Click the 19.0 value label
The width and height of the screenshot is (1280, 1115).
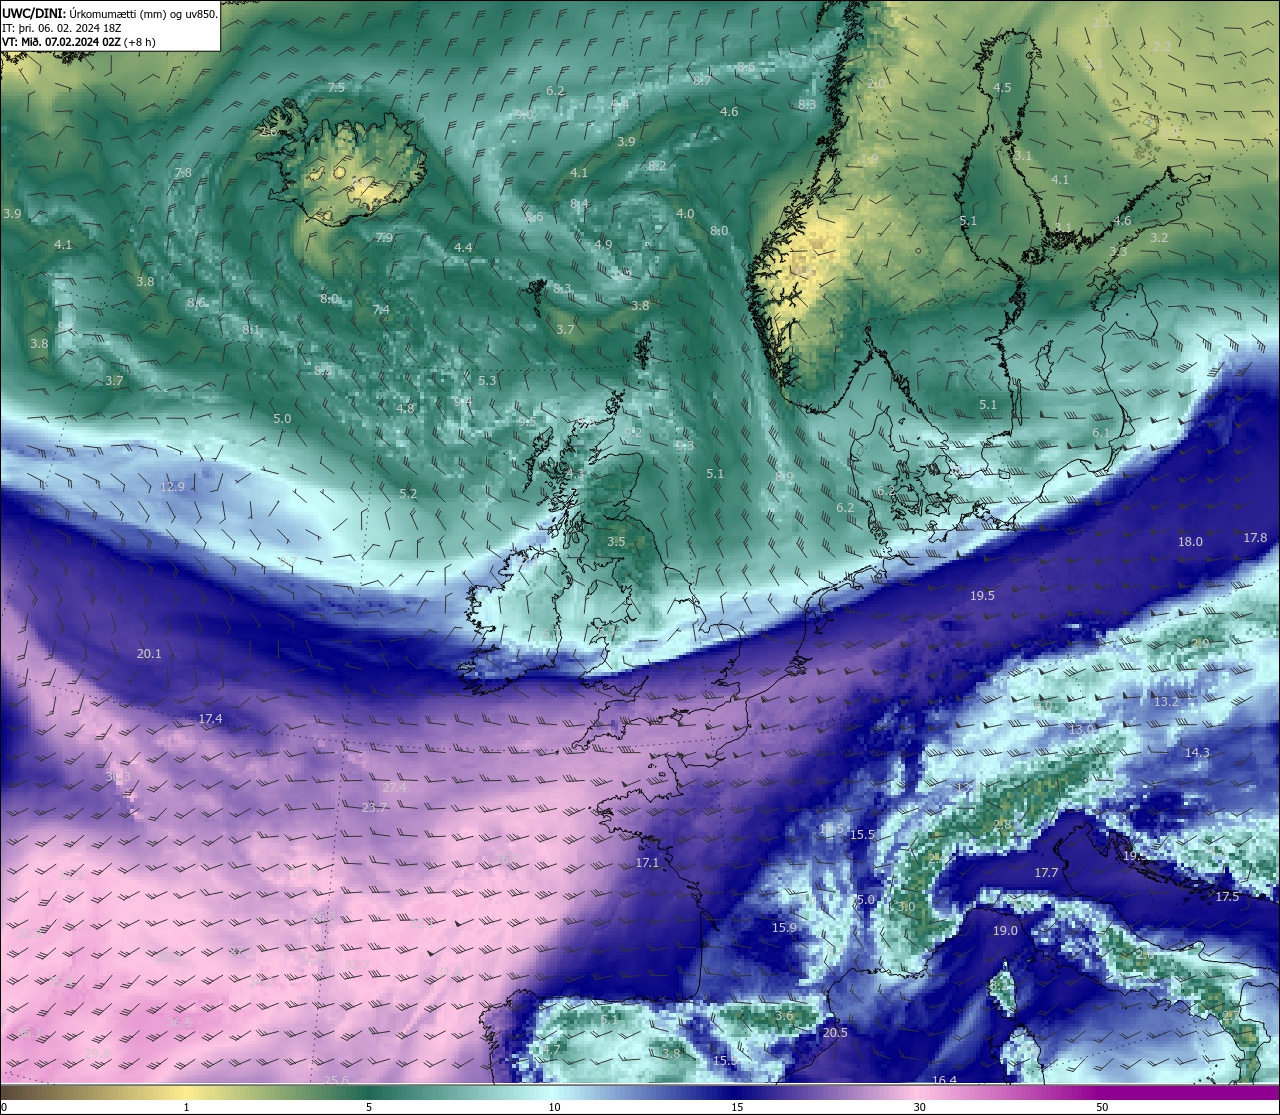coord(1005,930)
